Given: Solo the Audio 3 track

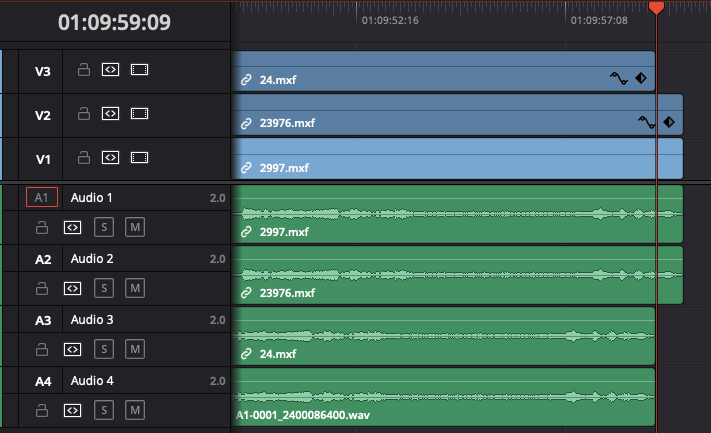Looking at the screenshot, I should click(x=104, y=350).
